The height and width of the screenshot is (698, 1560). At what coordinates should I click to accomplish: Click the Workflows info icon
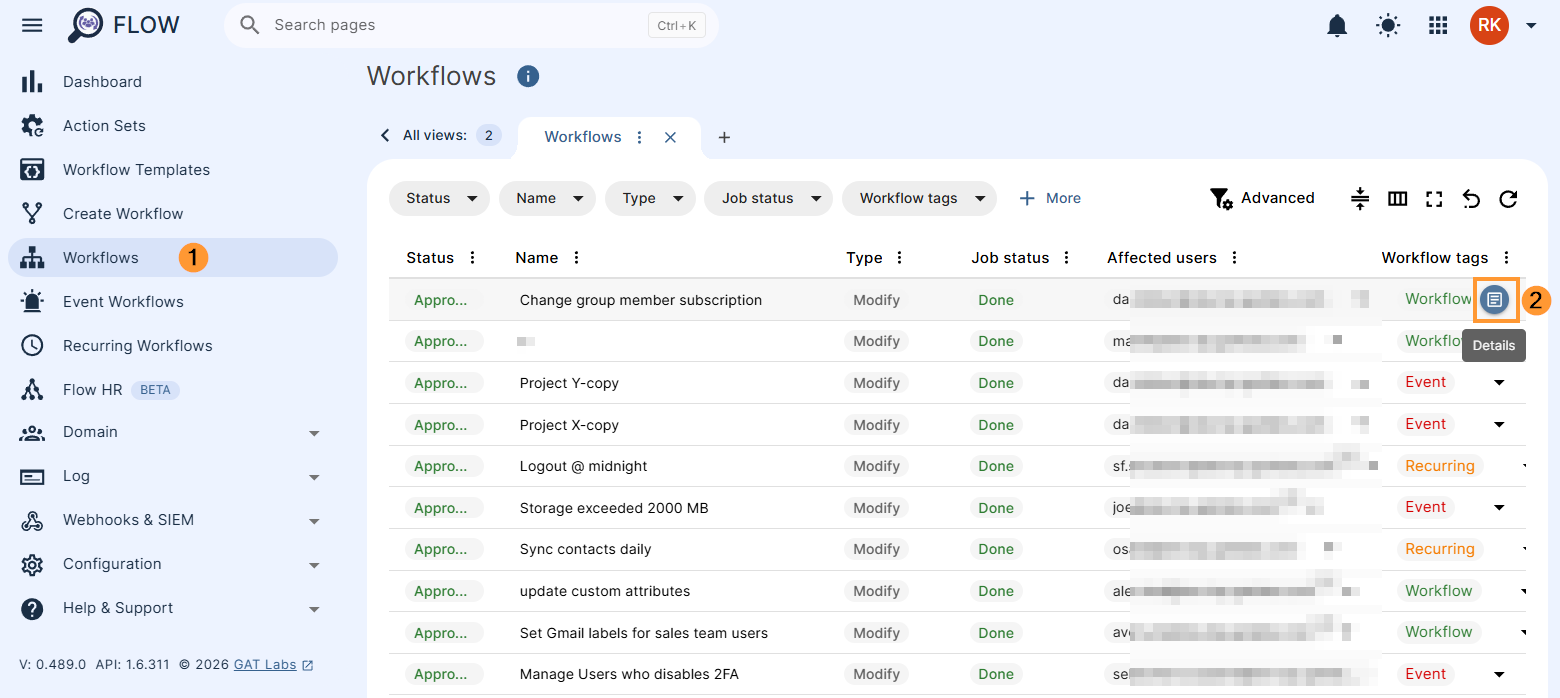click(x=528, y=76)
